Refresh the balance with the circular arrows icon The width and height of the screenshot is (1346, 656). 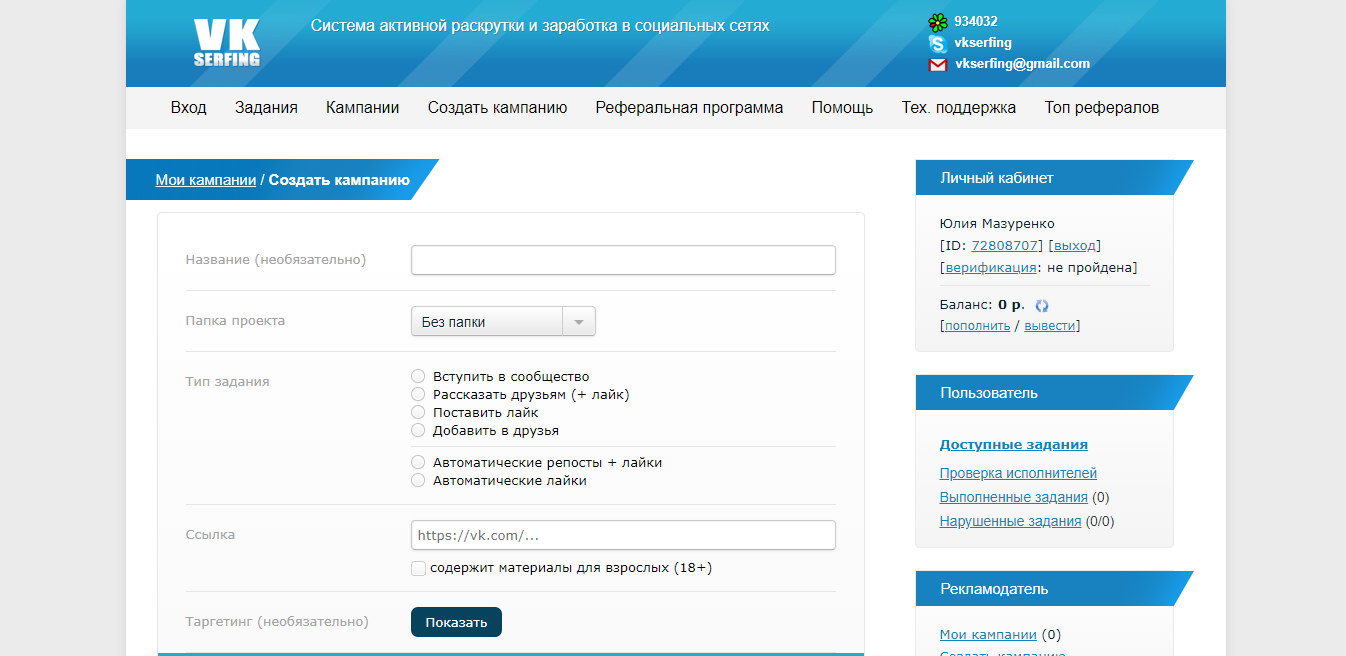tap(1041, 305)
